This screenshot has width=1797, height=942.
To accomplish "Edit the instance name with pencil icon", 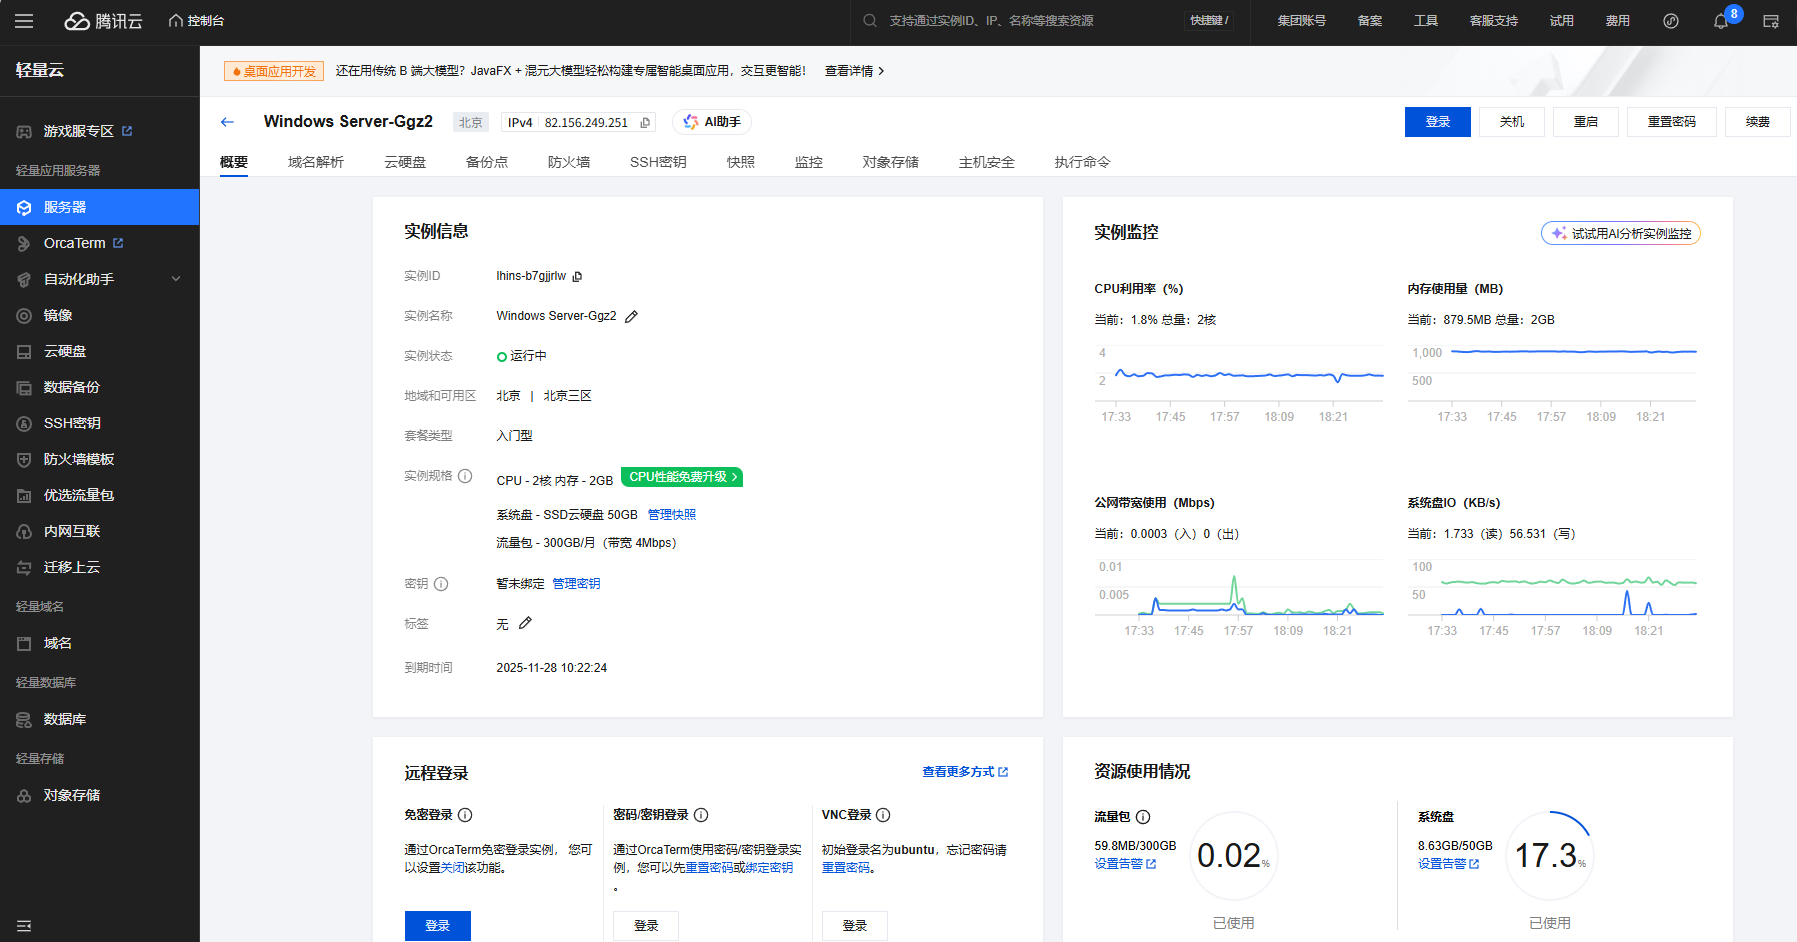I will (631, 317).
